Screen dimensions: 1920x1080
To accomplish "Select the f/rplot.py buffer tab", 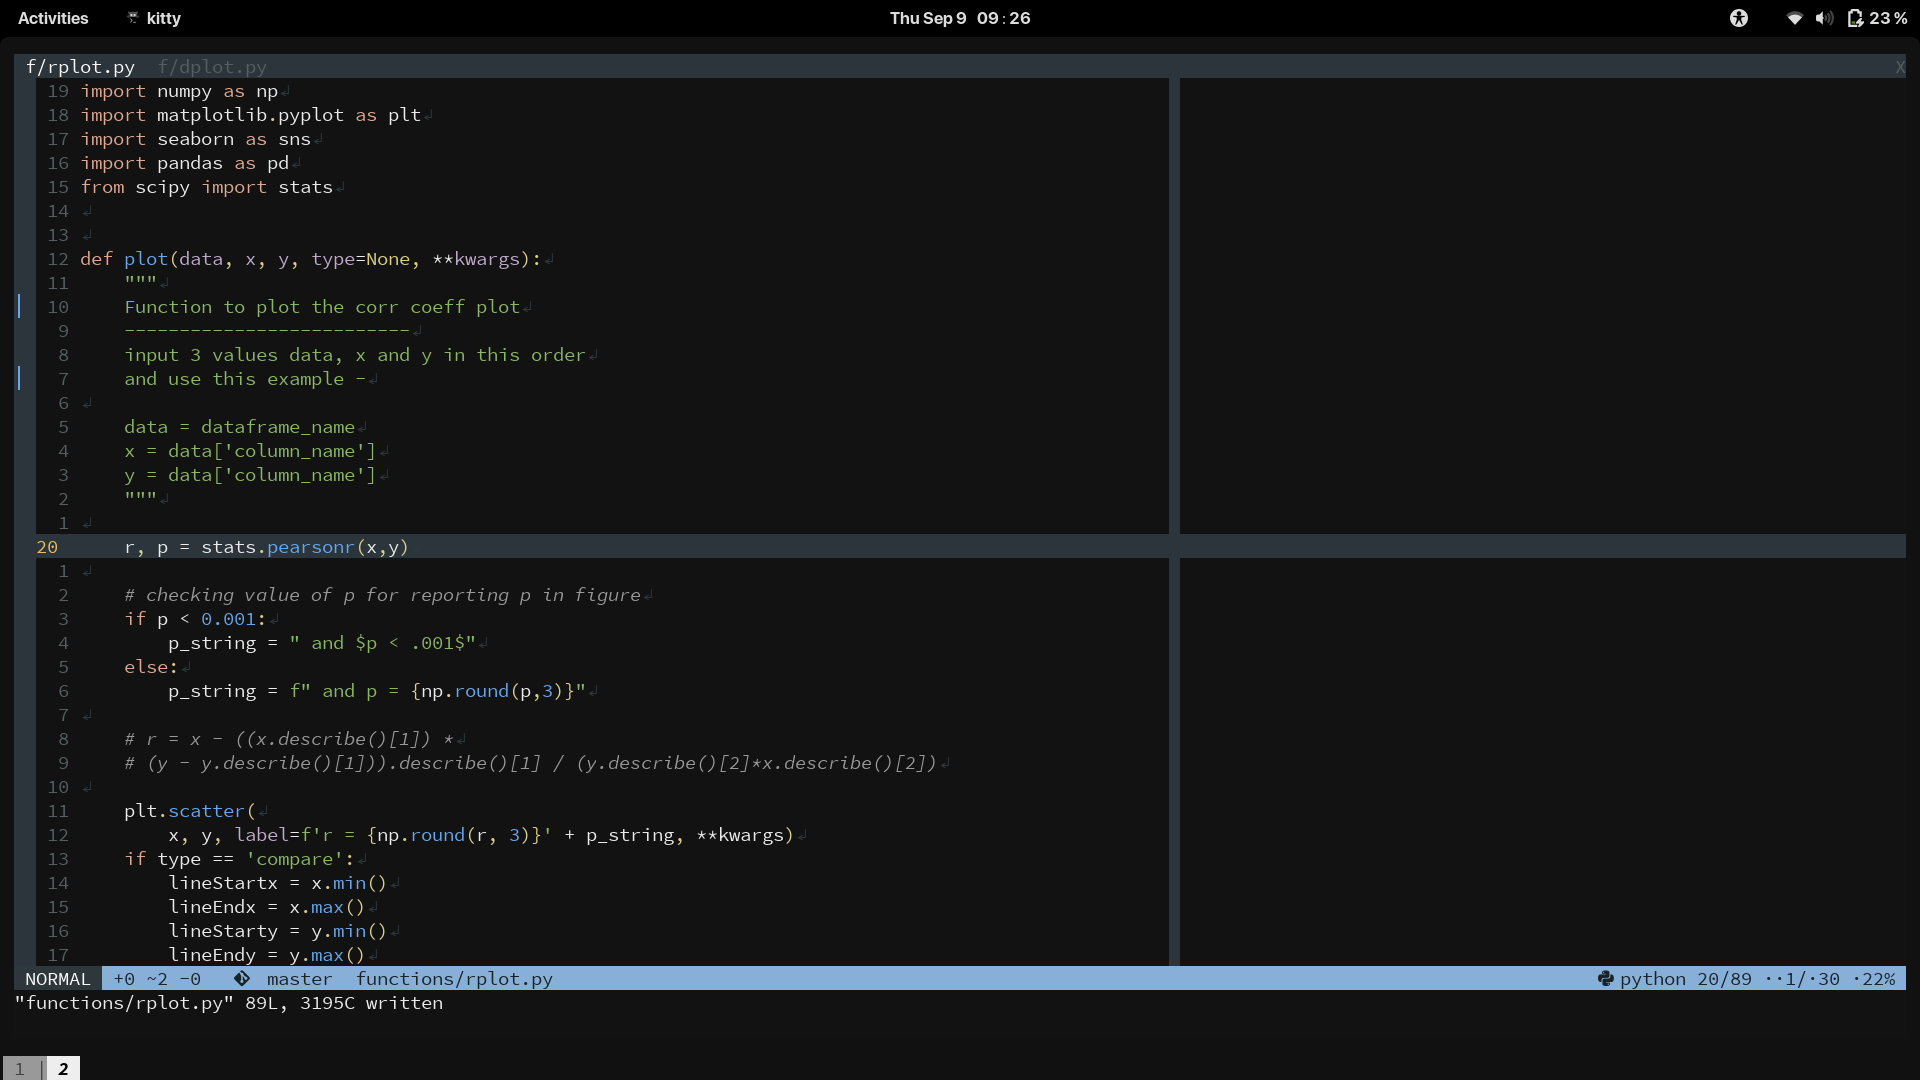I will (x=80, y=67).
